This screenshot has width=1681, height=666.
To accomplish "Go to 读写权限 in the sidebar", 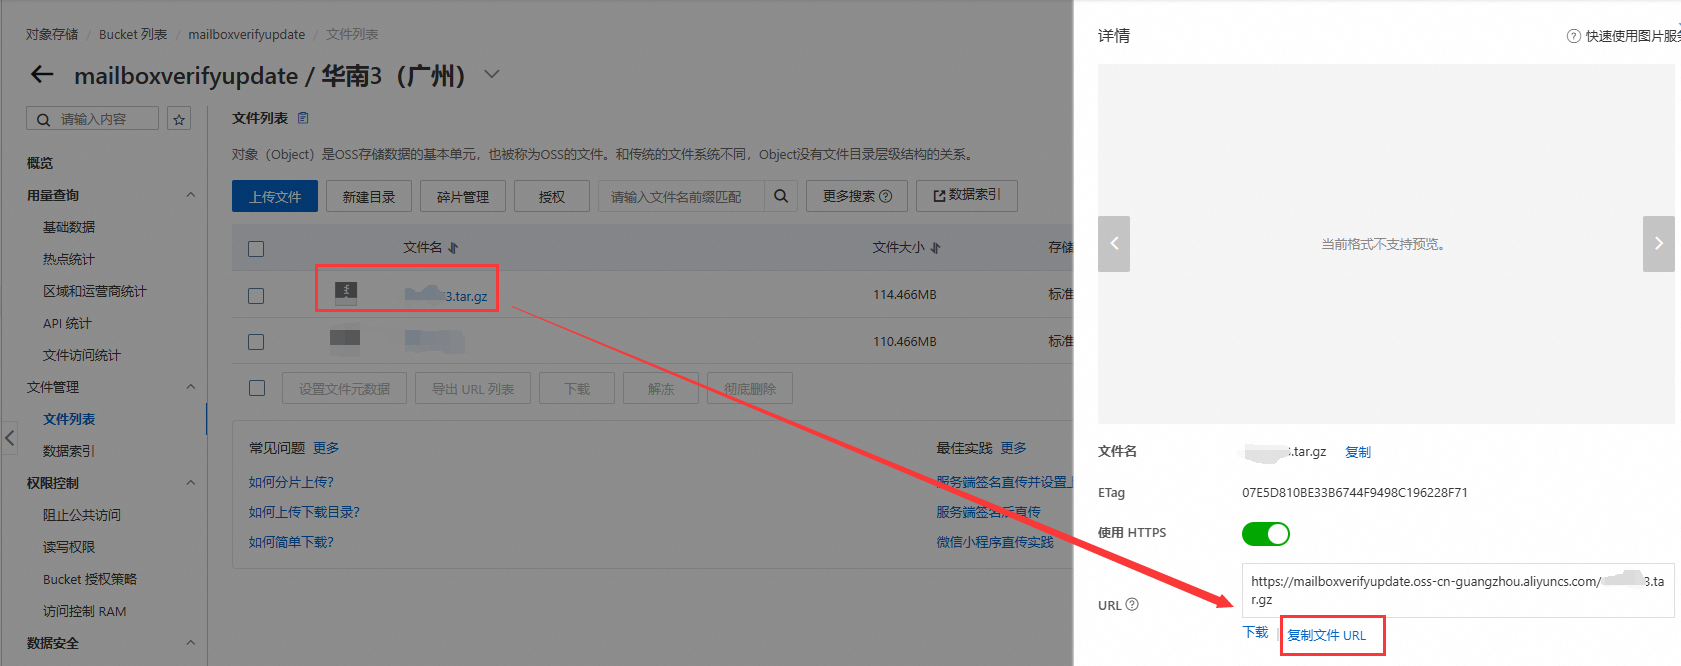I will coord(69,547).
